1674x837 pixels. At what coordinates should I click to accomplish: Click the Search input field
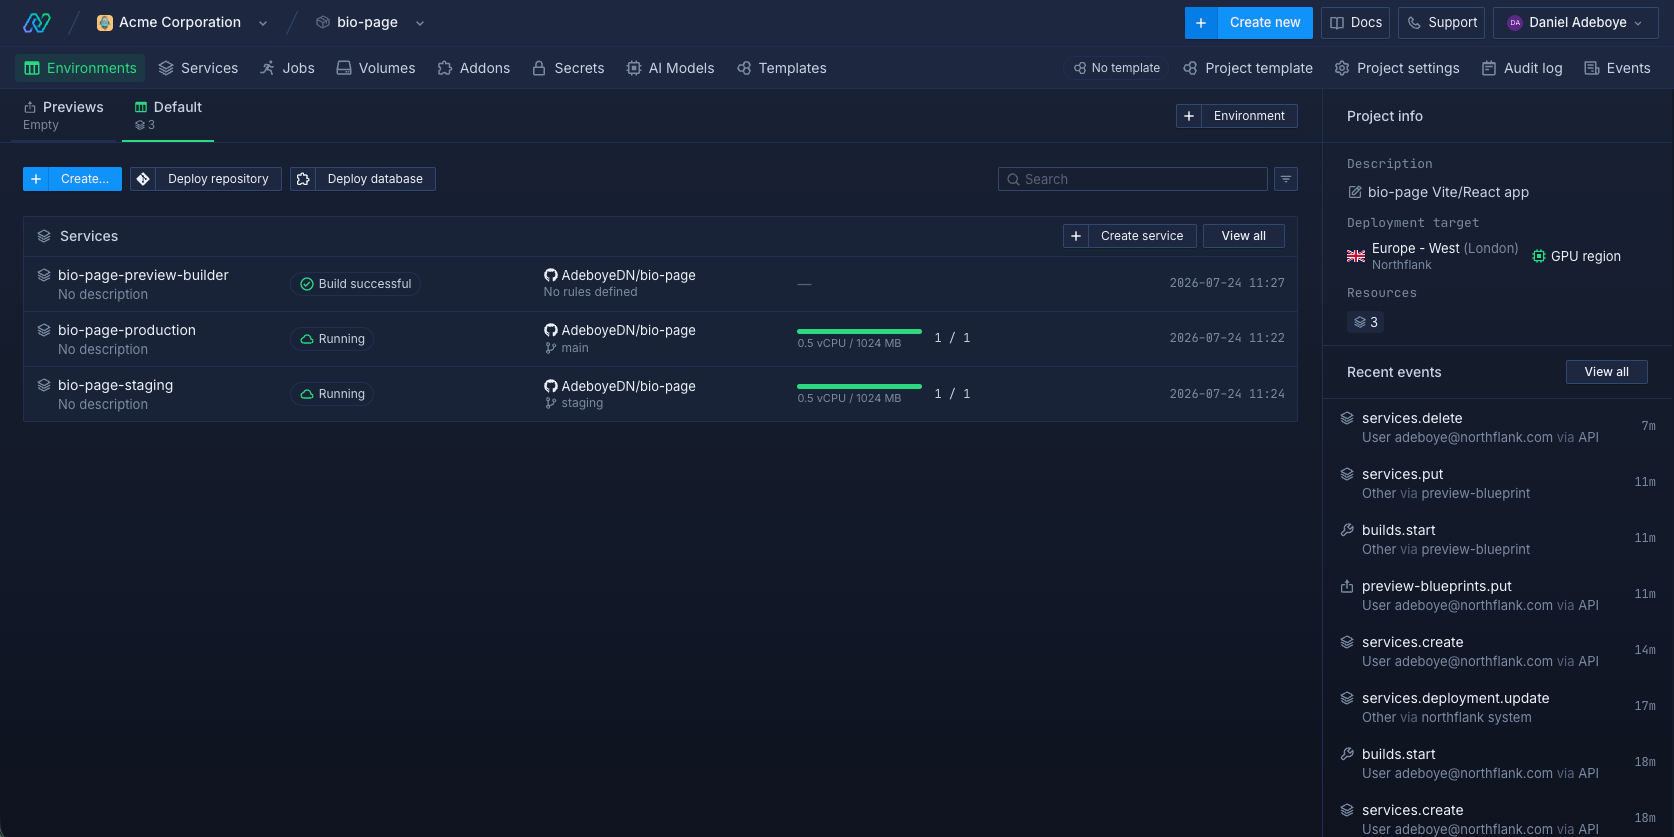coord(1133,179)
